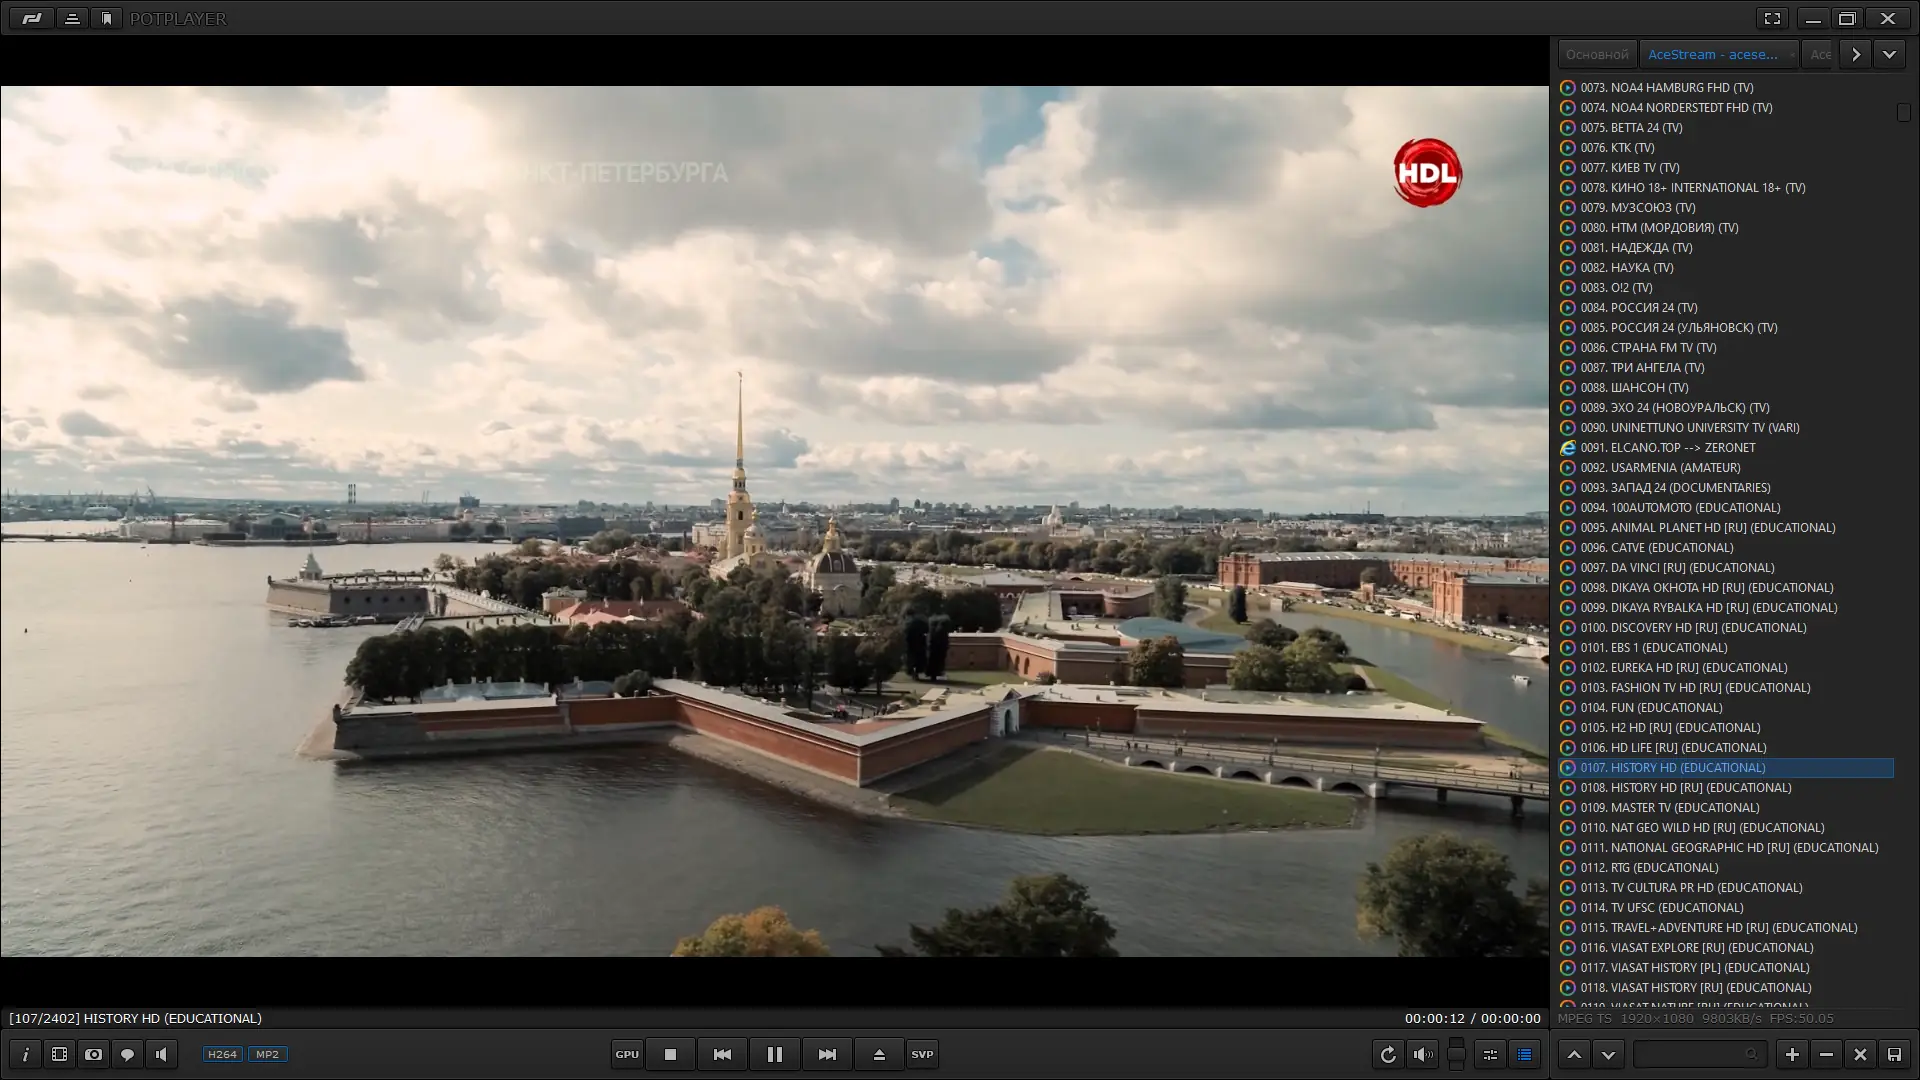This screenshot has height=1080, width=1920.
Task: Click the camera screenshot capture icon
Action: [93, 1054]
